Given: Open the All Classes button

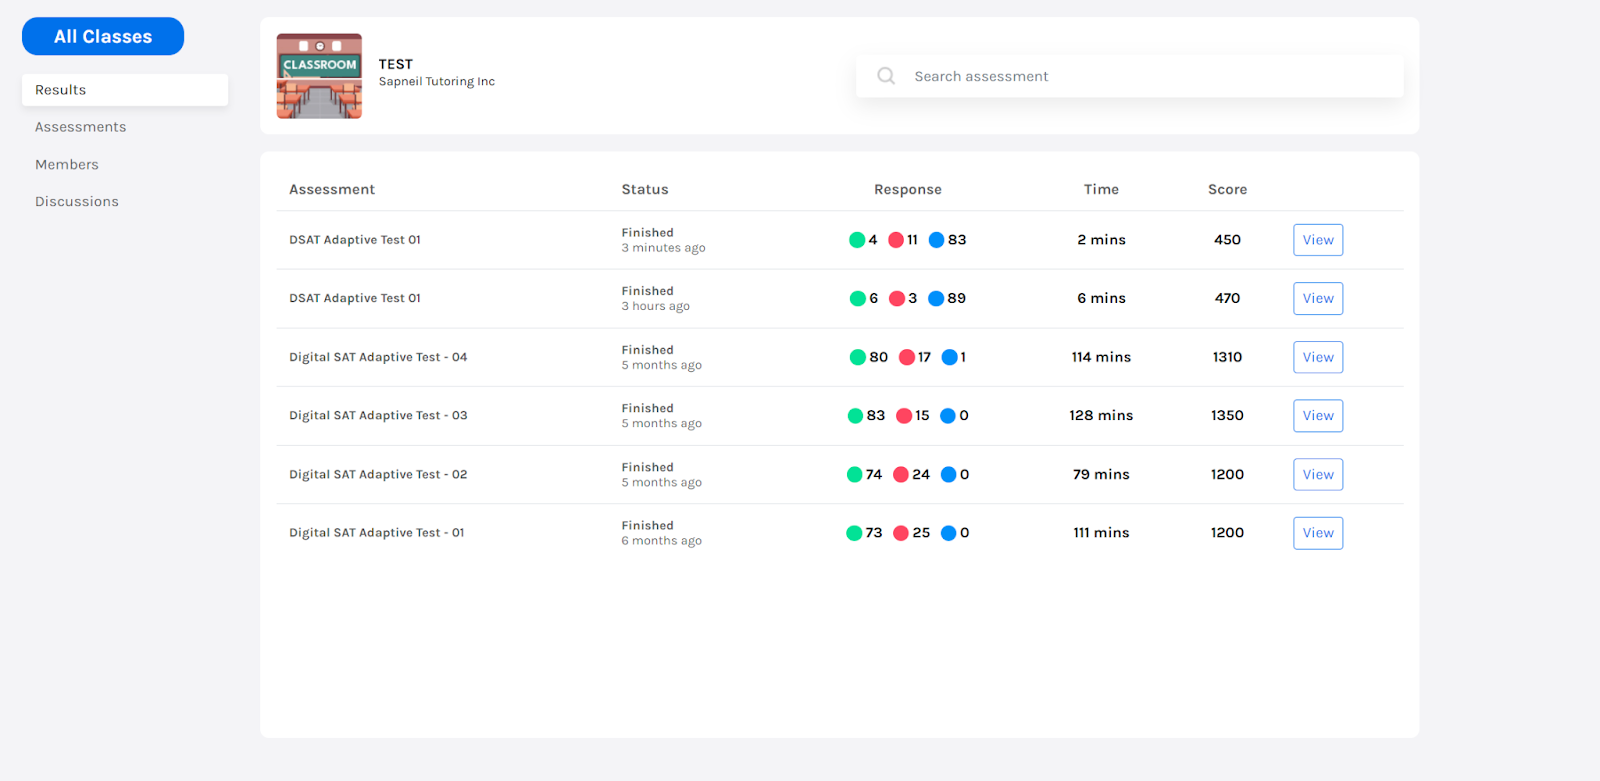Looking at the screenshot, I should tap(103, 37).
